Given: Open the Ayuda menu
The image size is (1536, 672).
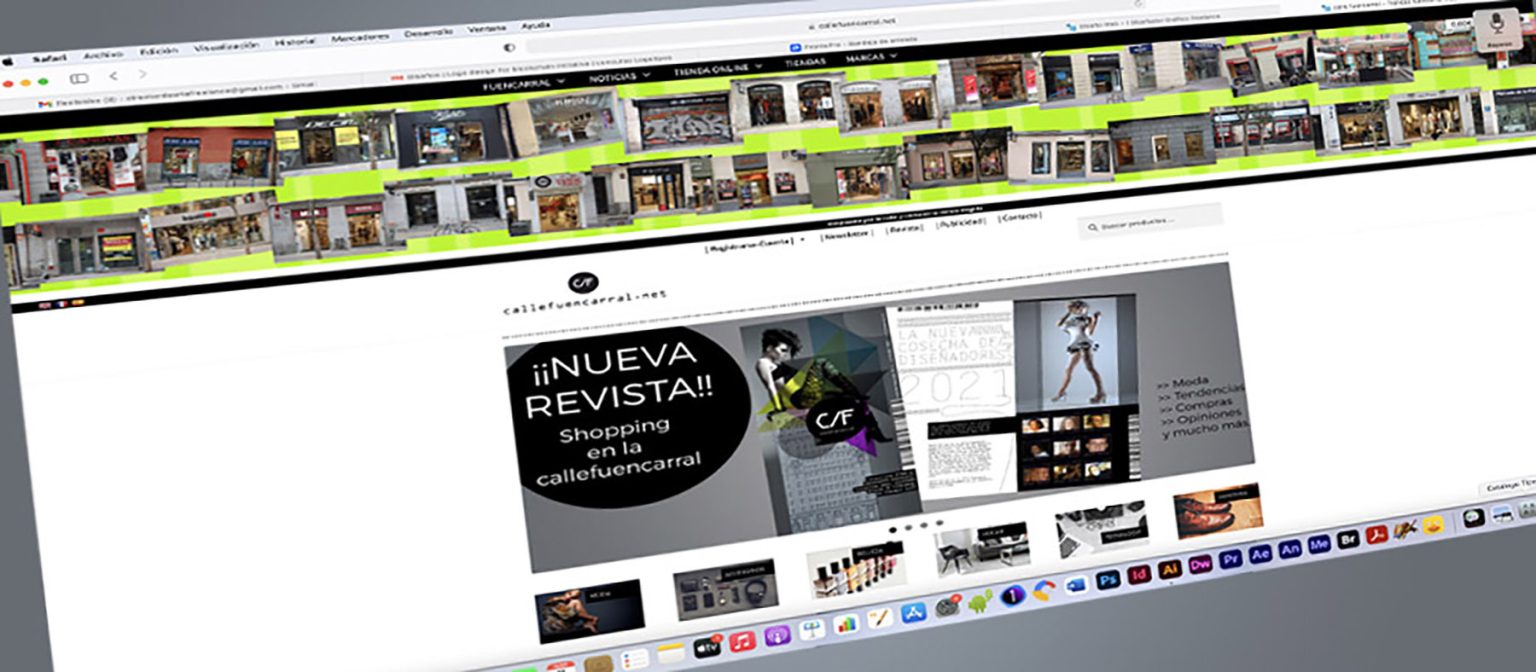Looking at the screenshot, I should [536, 25].
